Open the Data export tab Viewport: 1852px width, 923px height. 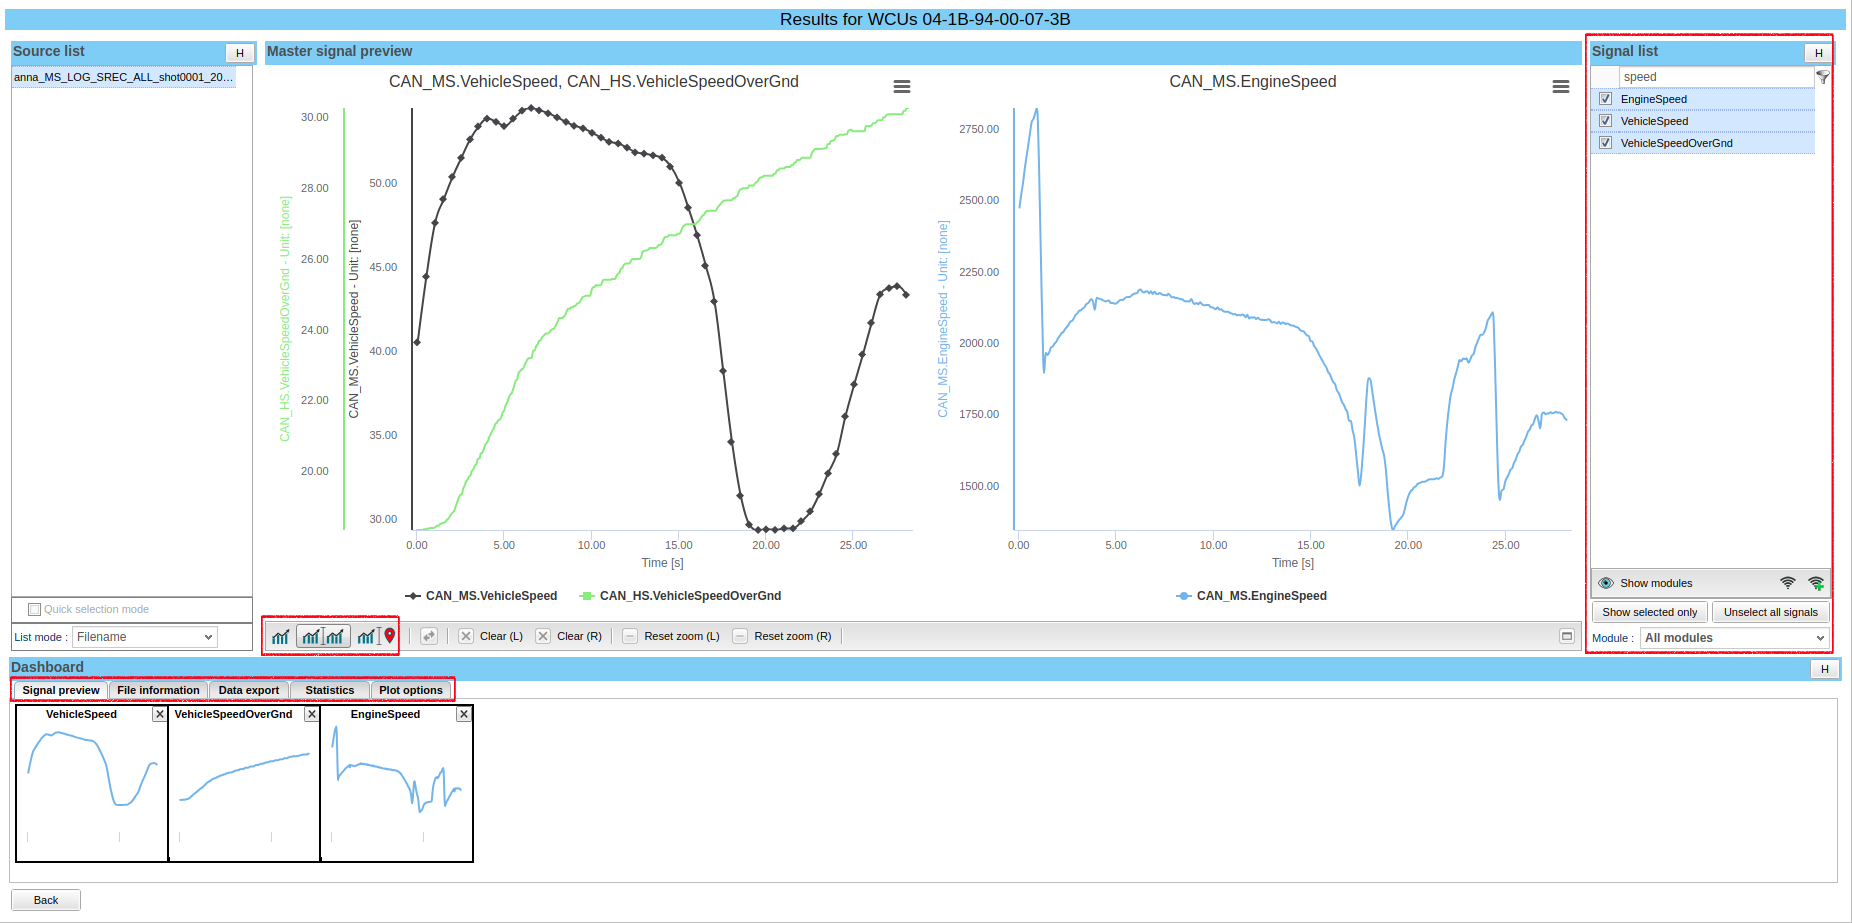pyautogui.click(x=249, y=690)
